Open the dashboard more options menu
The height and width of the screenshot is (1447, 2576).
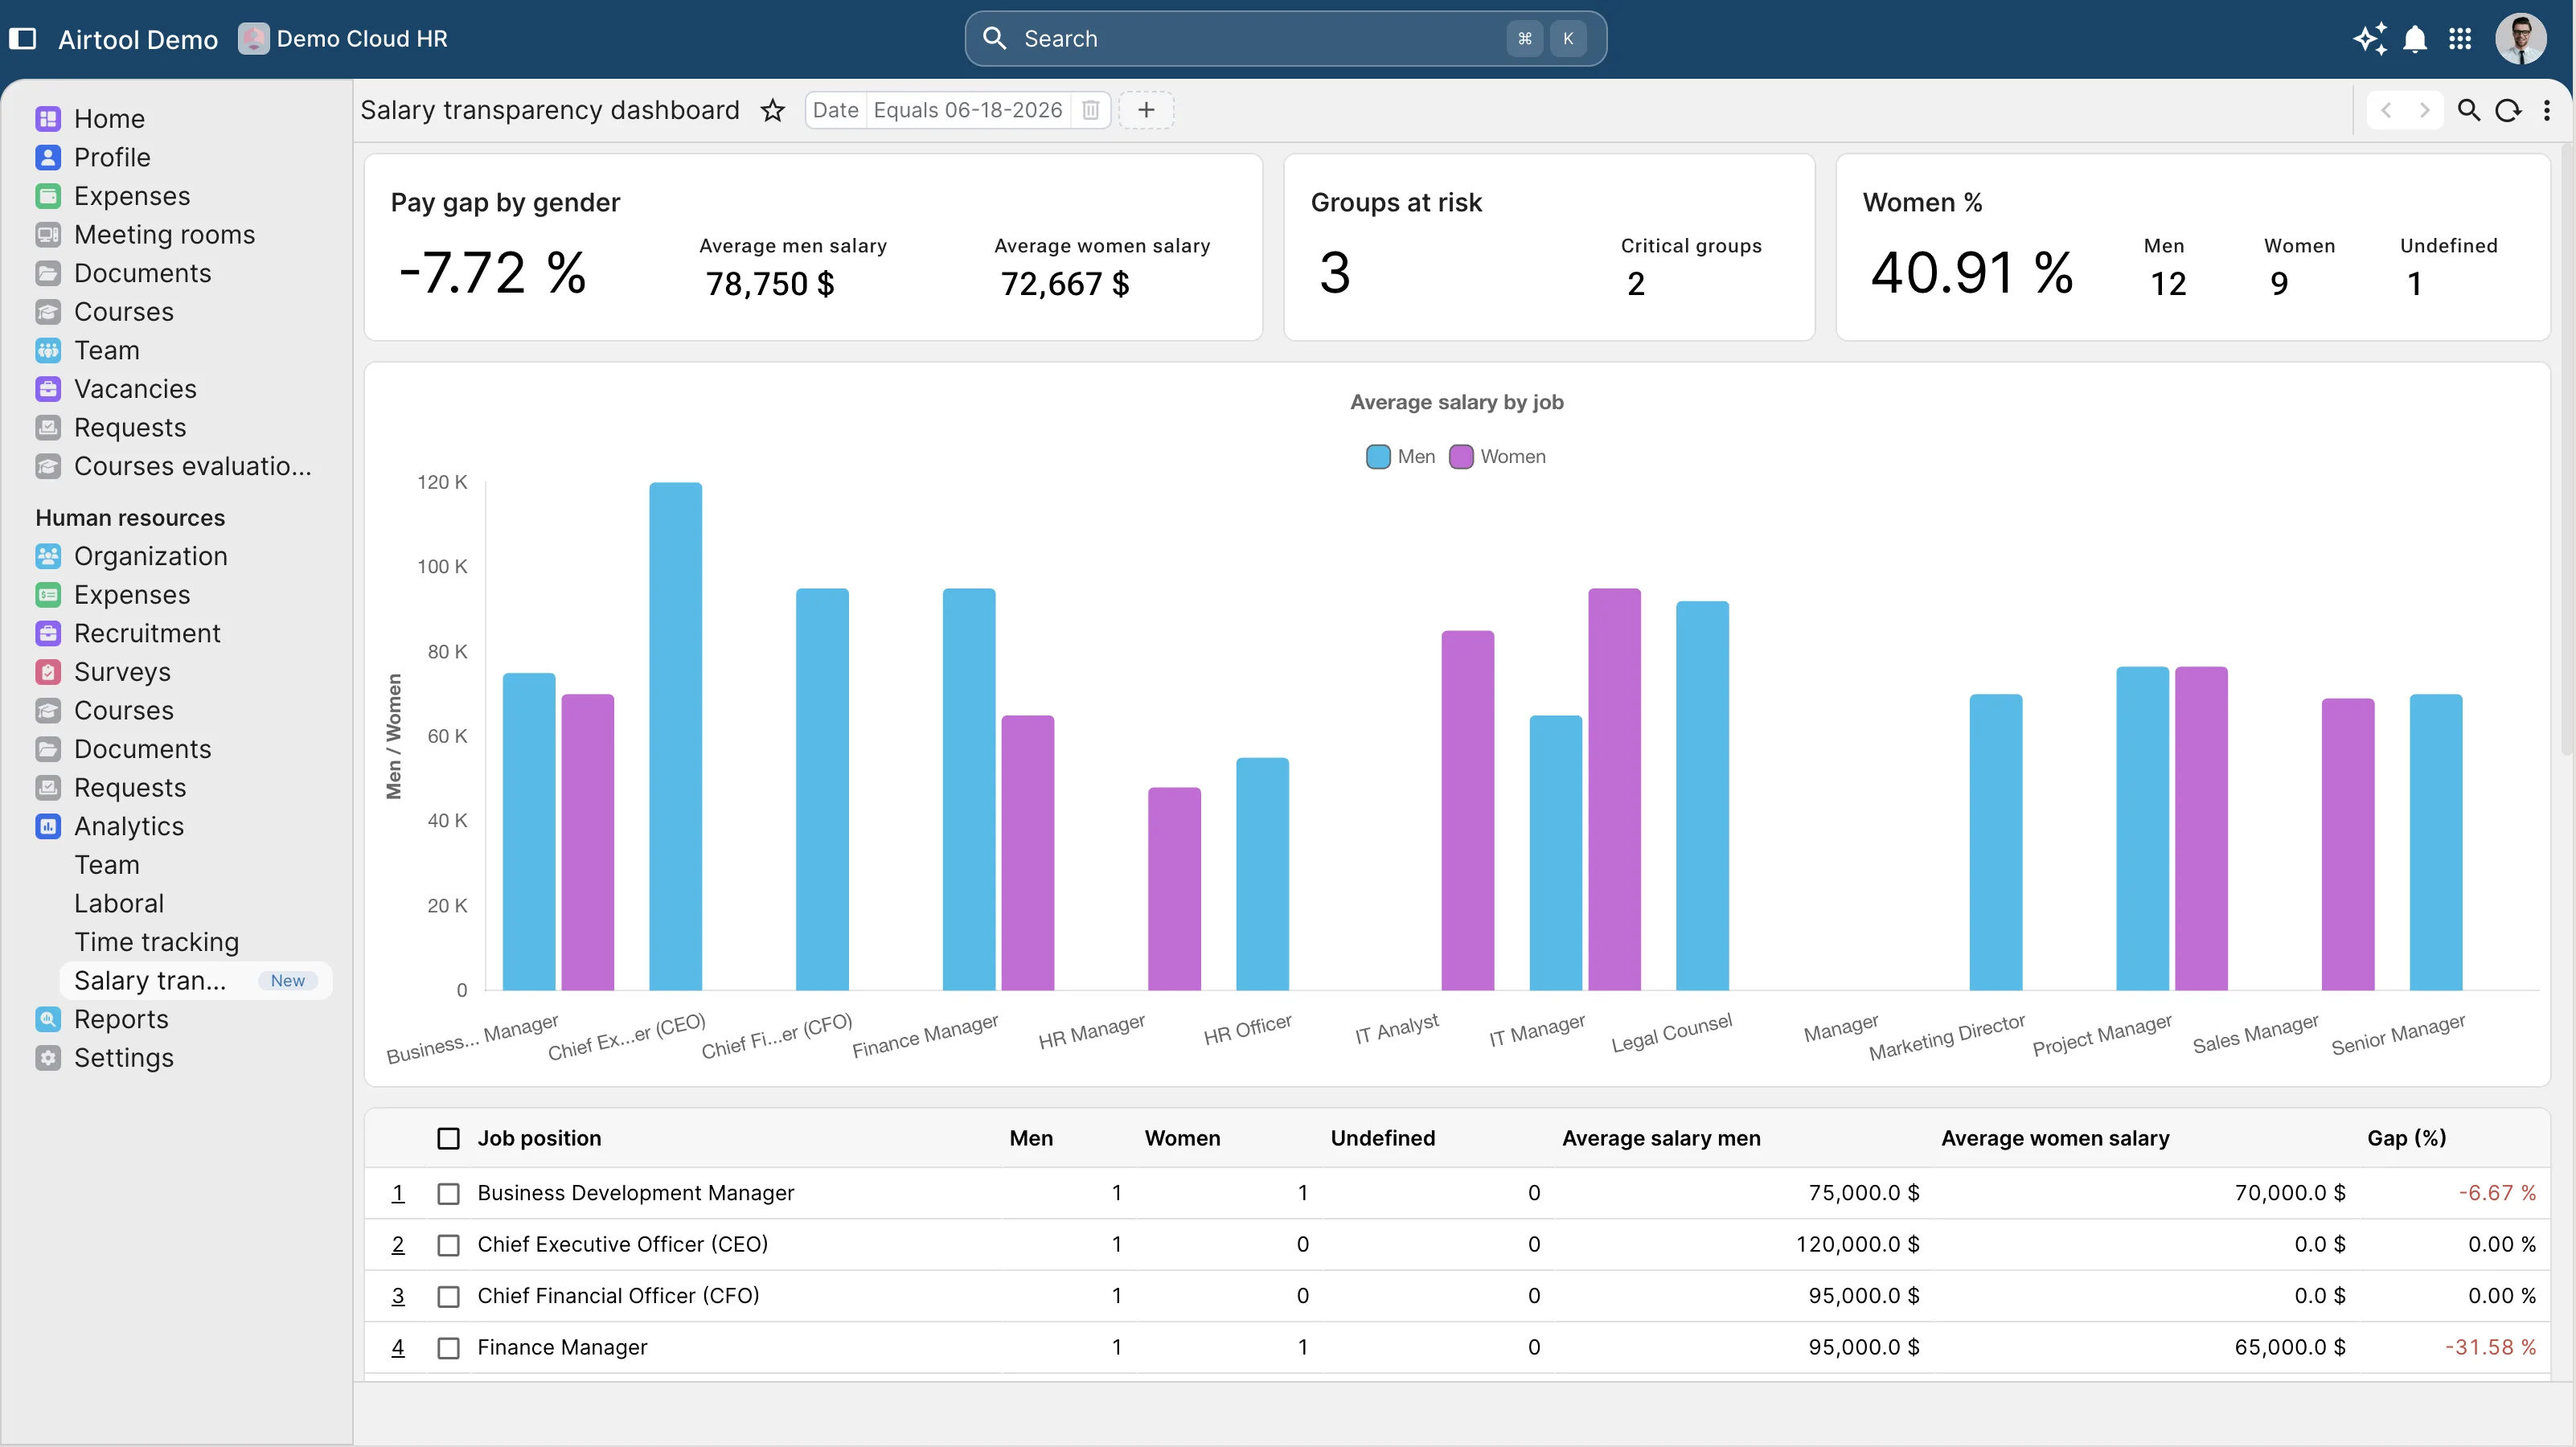point(2547,110)
